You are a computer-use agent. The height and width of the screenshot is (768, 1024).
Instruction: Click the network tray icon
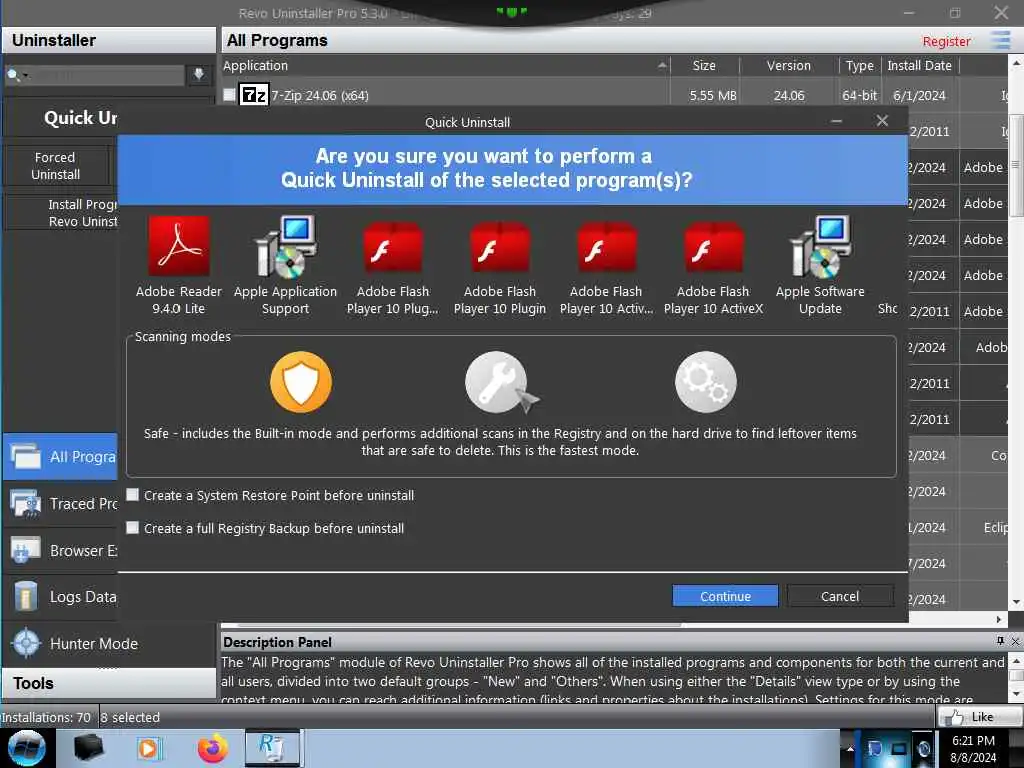(899, 749)
